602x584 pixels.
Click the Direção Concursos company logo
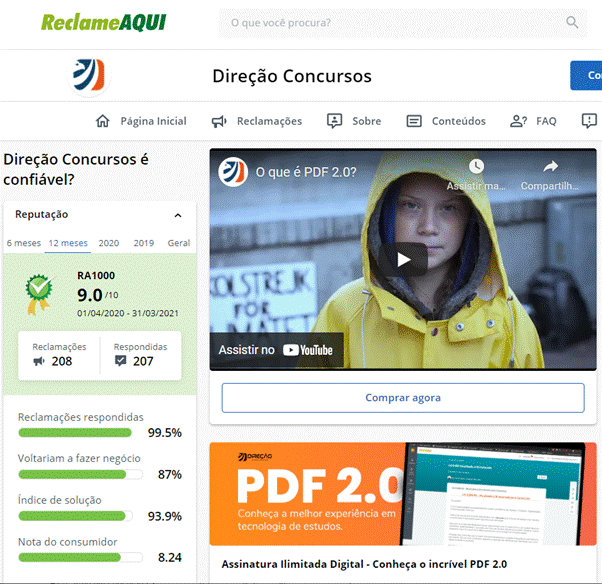(88, 76)
